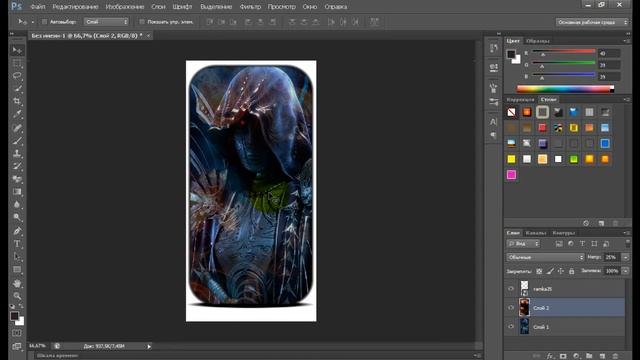Select the Hand tool
Image resolution: width=640 pixels, height=360 pixels.
point(17,283)
